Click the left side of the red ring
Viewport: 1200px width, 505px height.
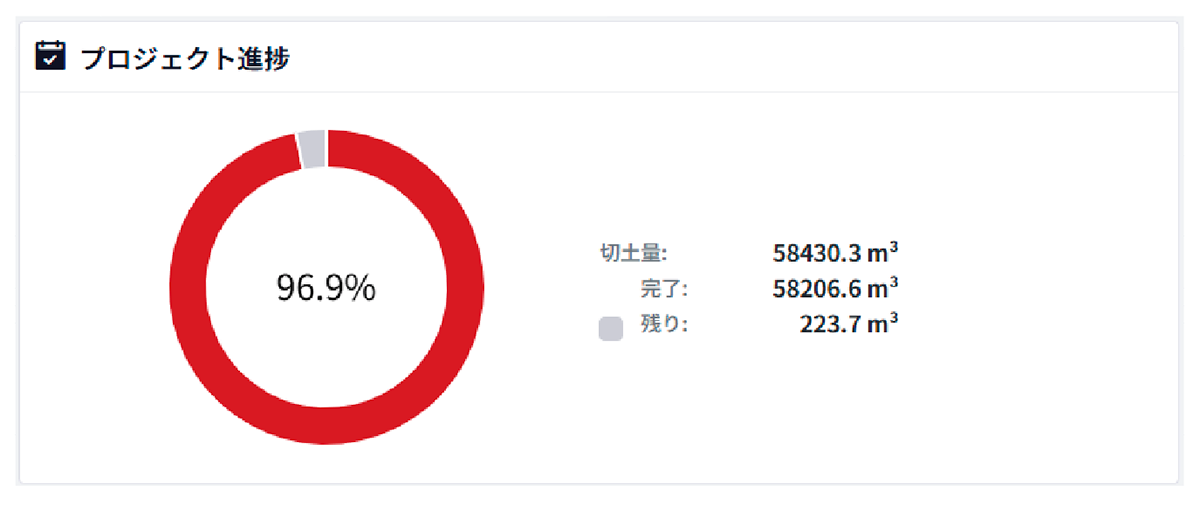coord(188,288)
